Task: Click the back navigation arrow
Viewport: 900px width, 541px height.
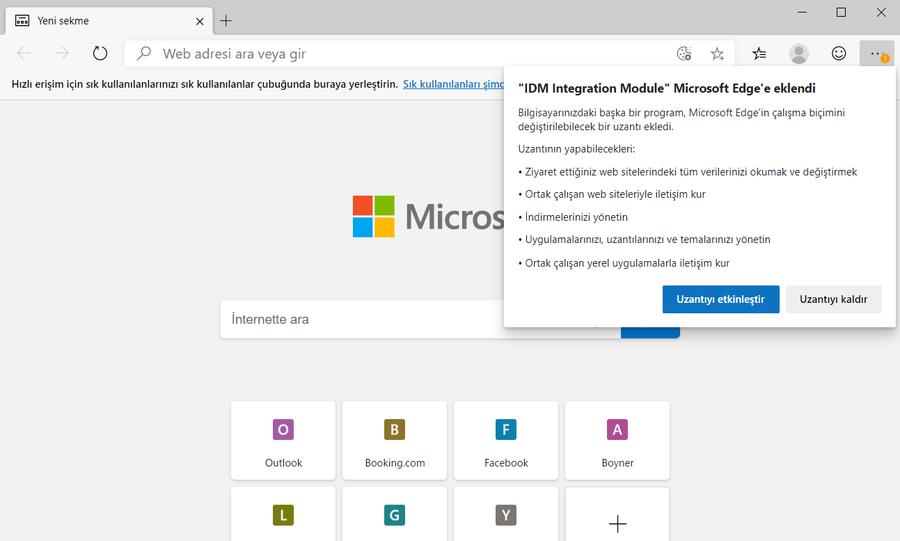Action: click(24, 53)
